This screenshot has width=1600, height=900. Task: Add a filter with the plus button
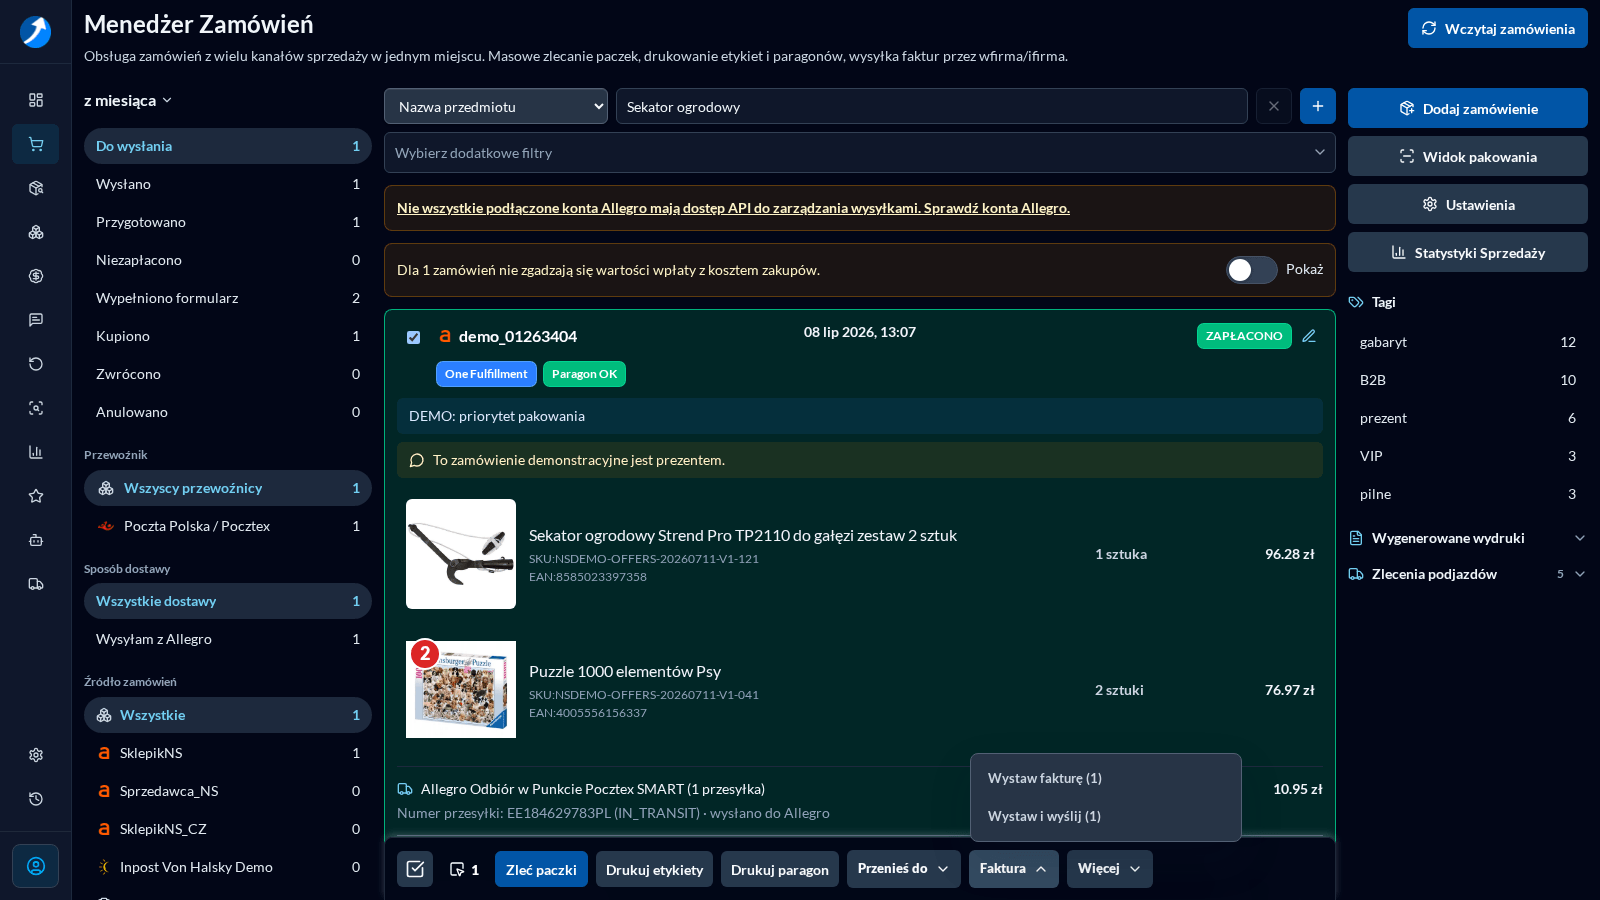tap(1318, 106)
